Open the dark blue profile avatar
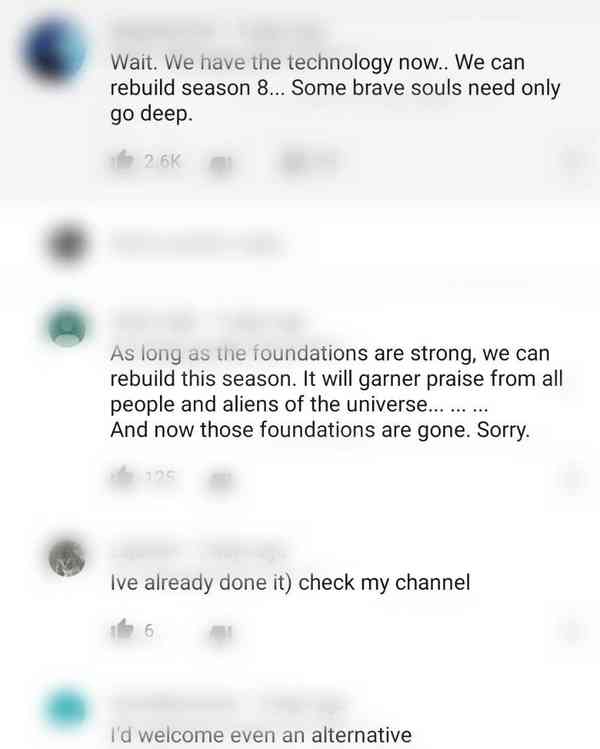The height and width of the screenshot is (749, 600). pyautogui.click(x=54, y=50)
